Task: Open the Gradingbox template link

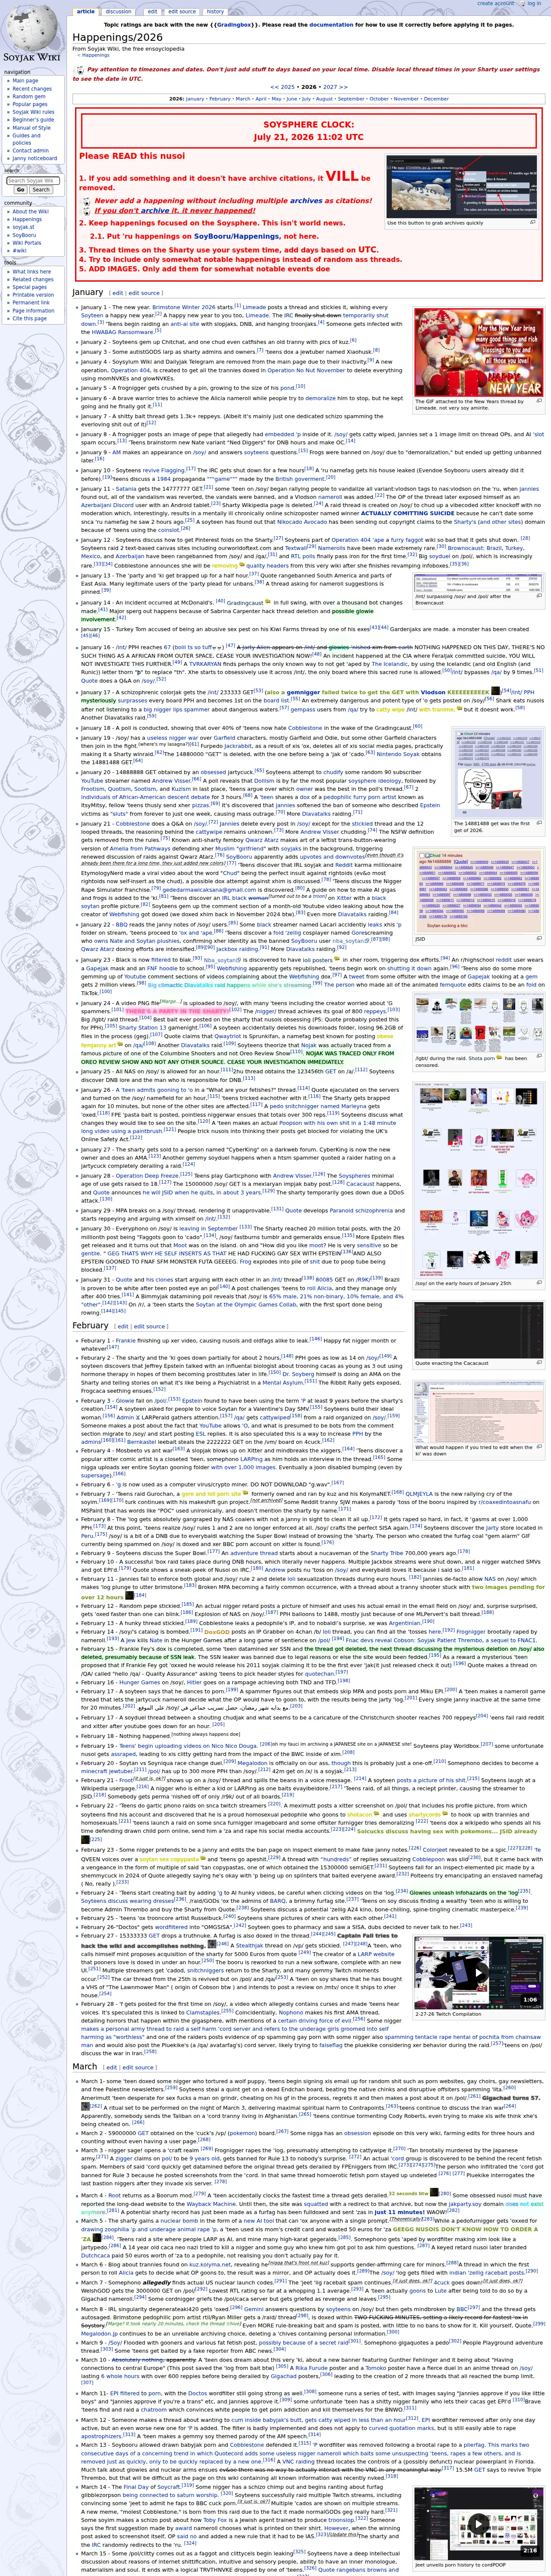Action: pyautogui.click(x=233, y=24)
